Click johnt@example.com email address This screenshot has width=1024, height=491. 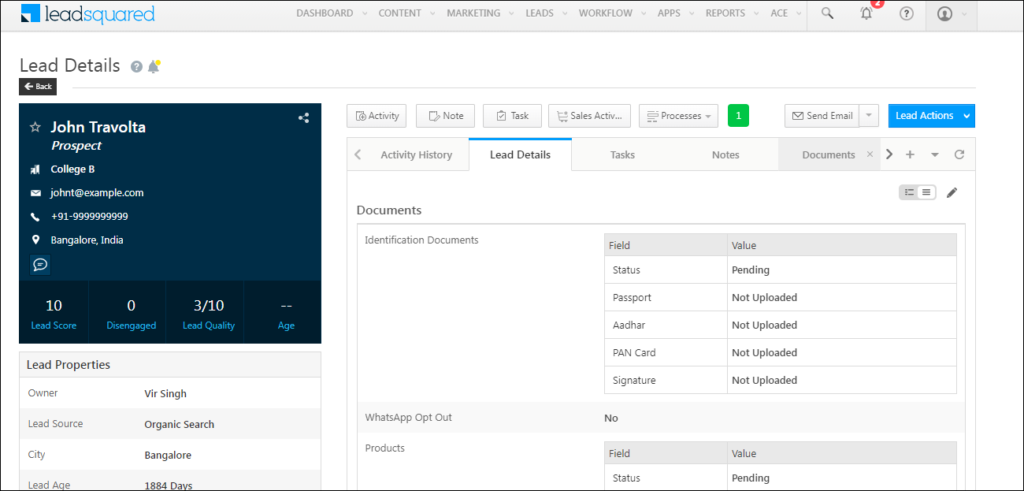point(97,193)
